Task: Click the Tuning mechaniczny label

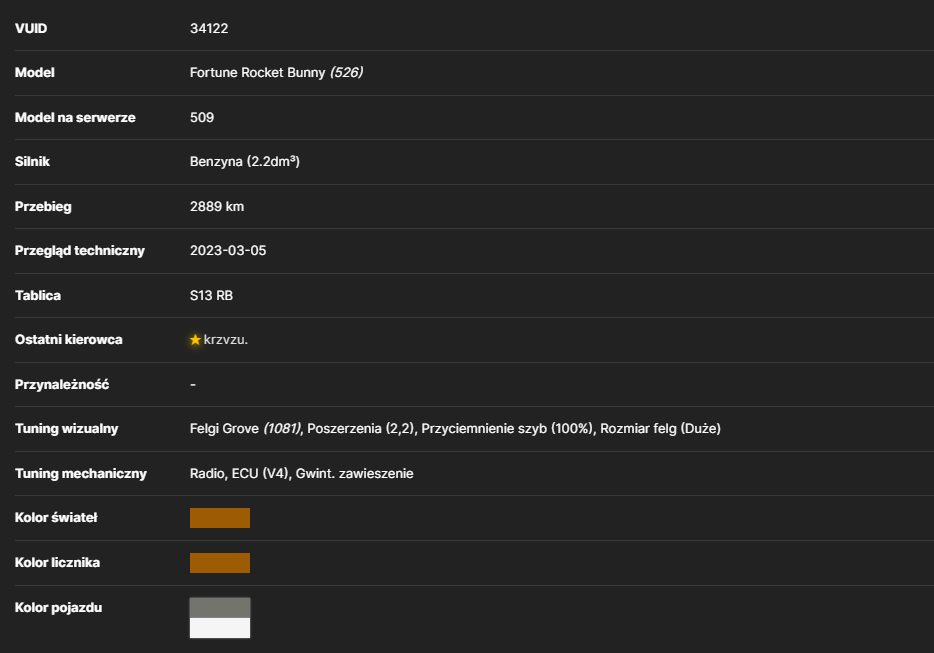Action: click(x=80, y=474)
